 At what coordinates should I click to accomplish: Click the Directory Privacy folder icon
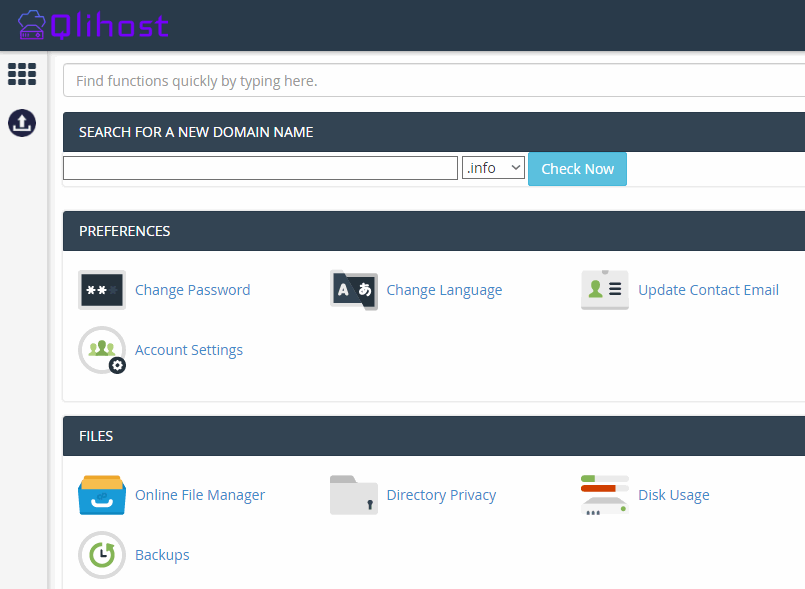click(x=354, y=495)
